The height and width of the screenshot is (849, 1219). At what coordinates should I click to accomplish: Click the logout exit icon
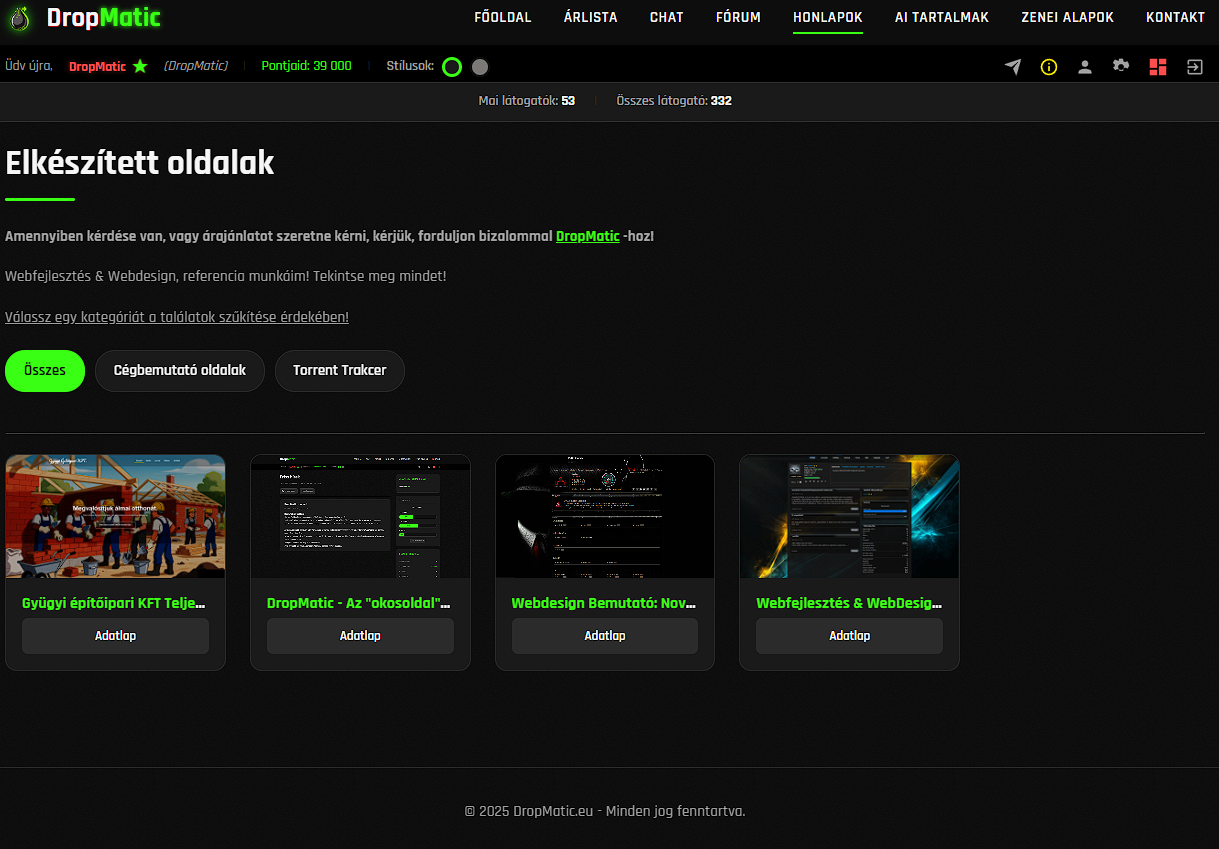click(1195, 67)
